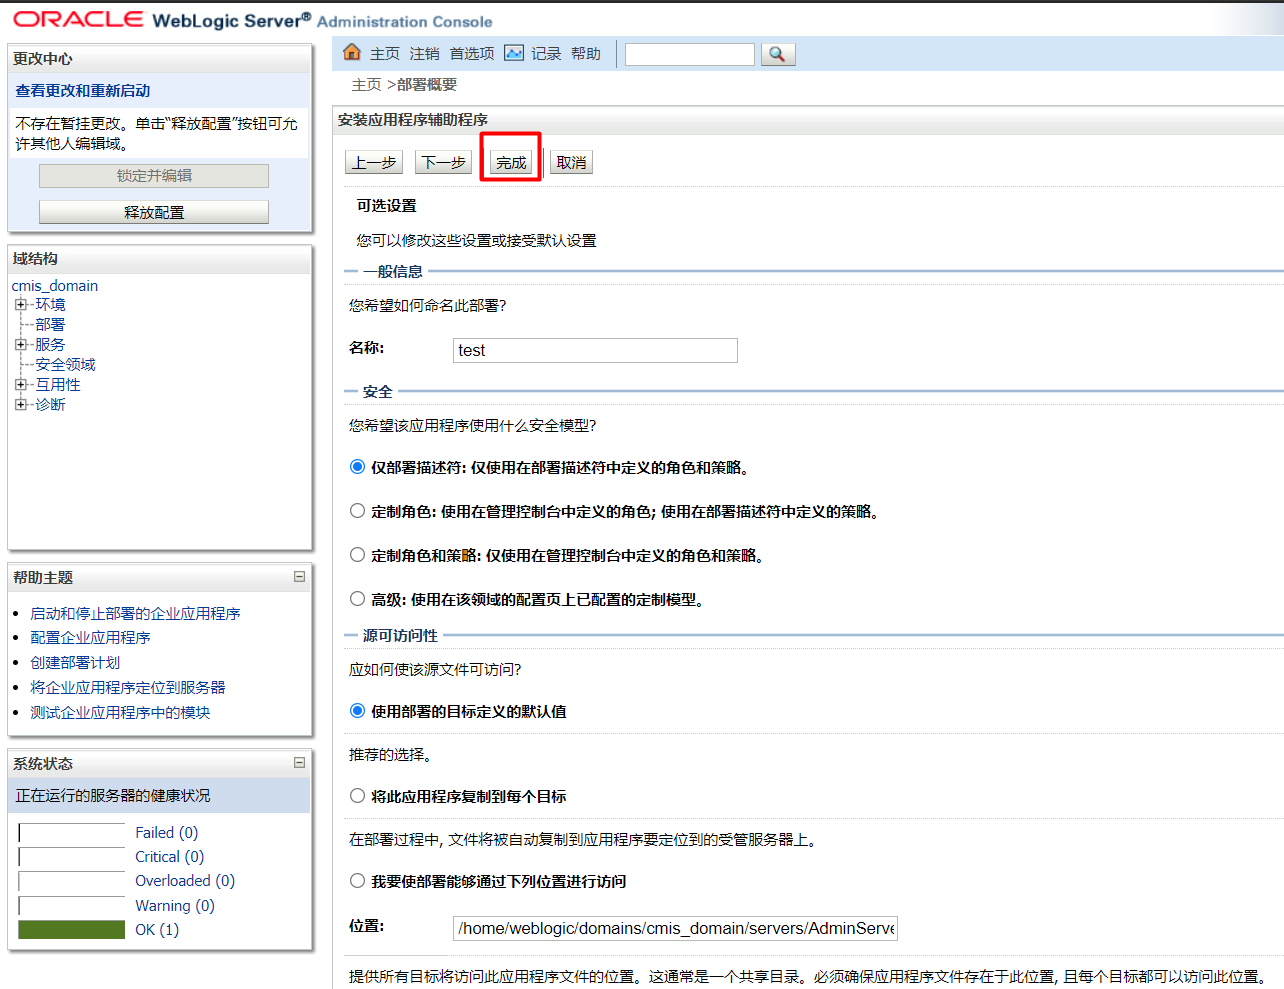
Task: Click the 释放配置 button
Action: (x=154, y=212)
